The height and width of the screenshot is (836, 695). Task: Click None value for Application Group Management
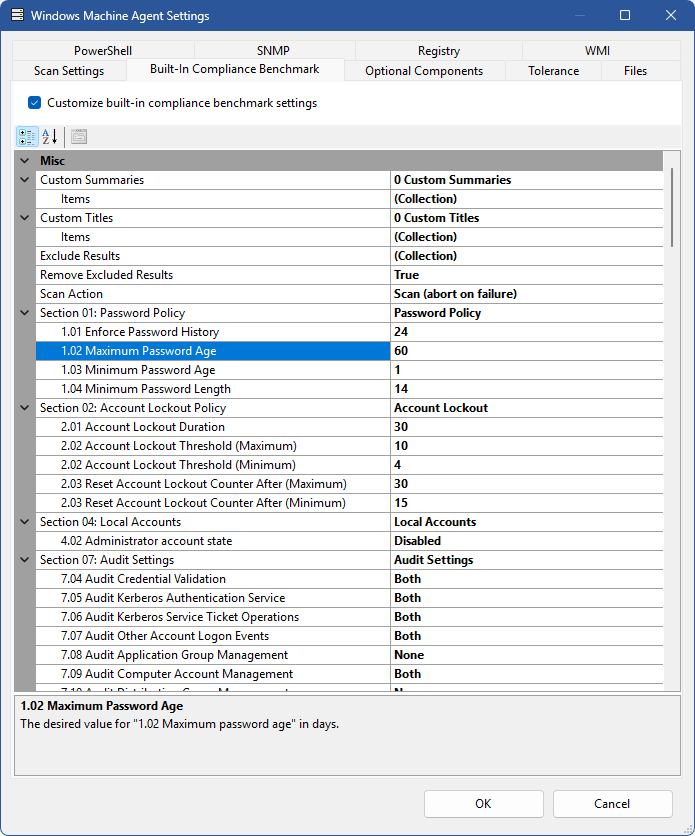click(x=527, y=655)
